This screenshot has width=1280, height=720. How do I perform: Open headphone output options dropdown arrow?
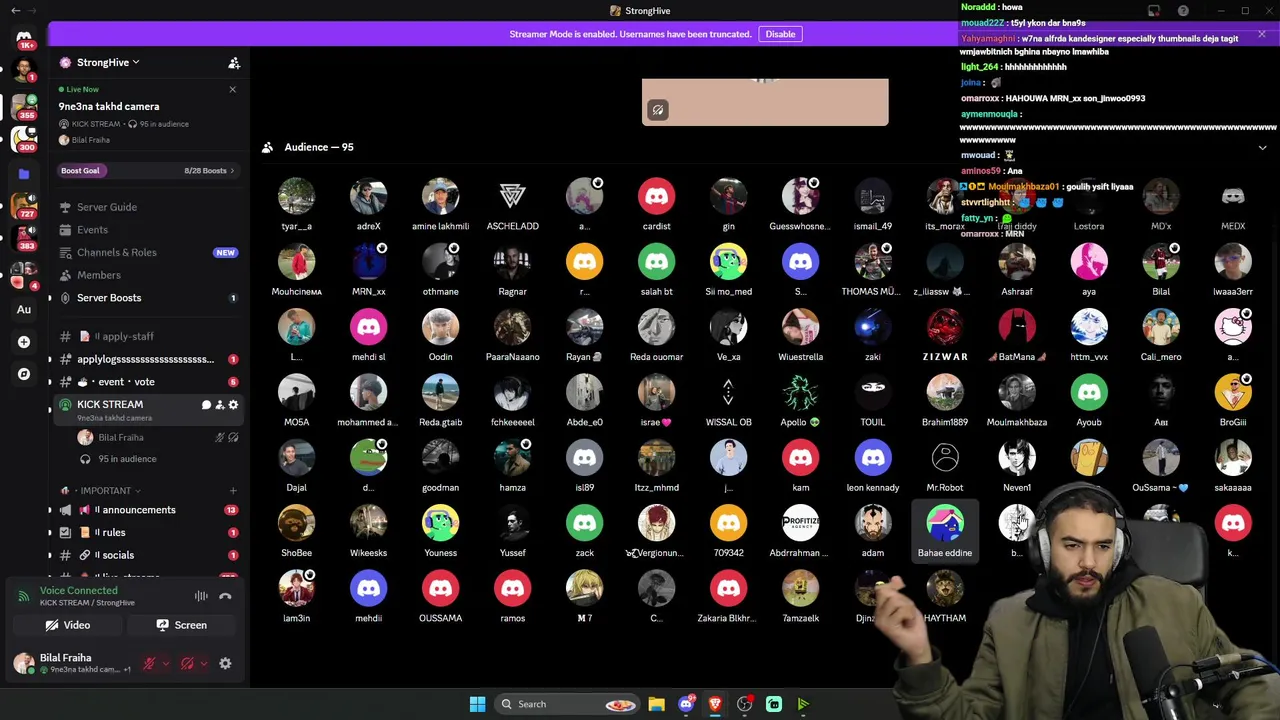(x=203, y=663)
